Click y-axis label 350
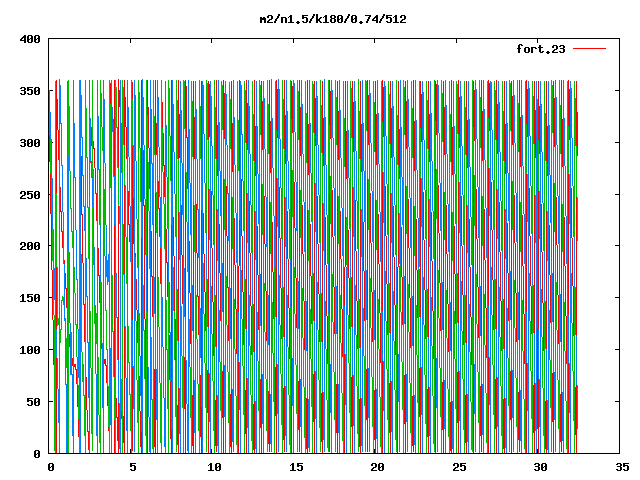The width and height of the screenshot is (640, 480). 30,91
